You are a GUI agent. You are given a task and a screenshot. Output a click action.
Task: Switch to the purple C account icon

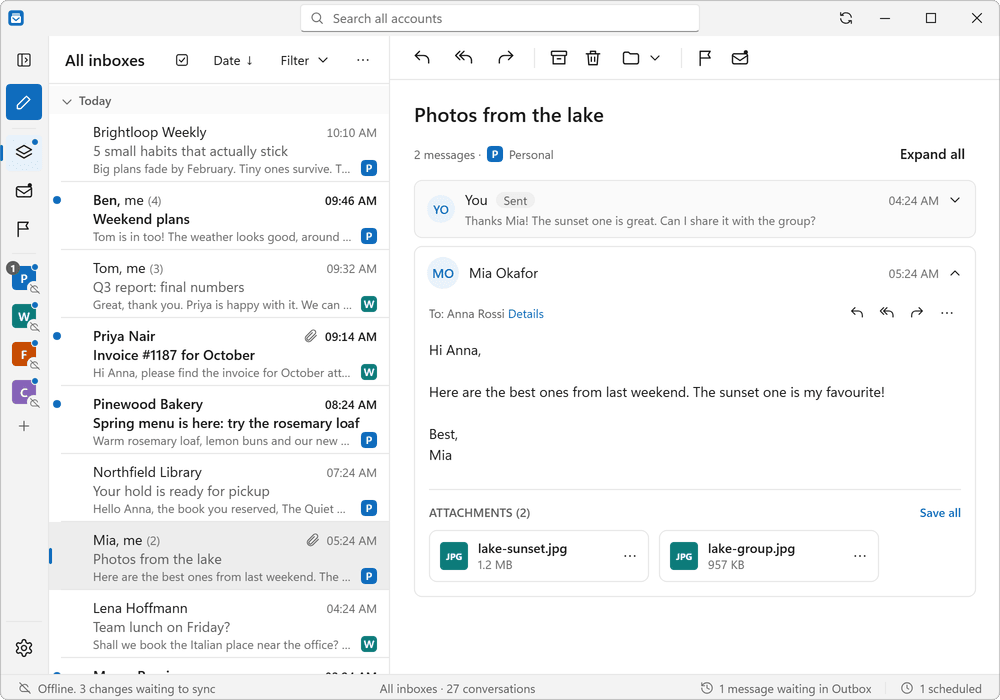coord(24,392)
